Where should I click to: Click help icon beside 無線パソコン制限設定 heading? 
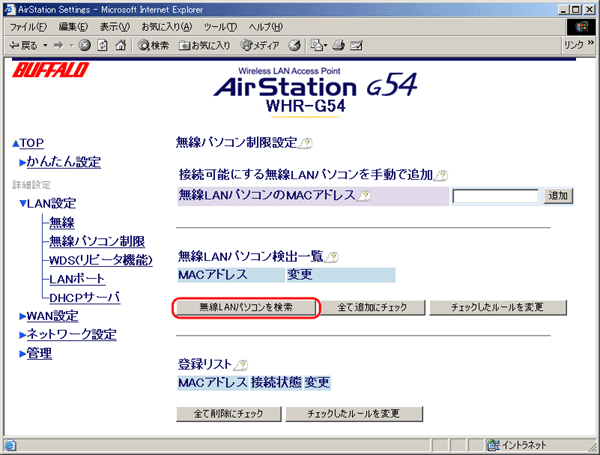[x=305, y=143]
